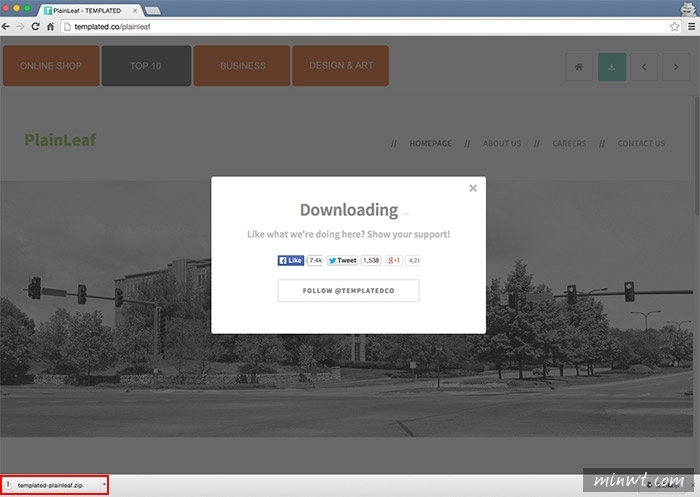
Task: Open a new browser tab
Action: [153, 11]
